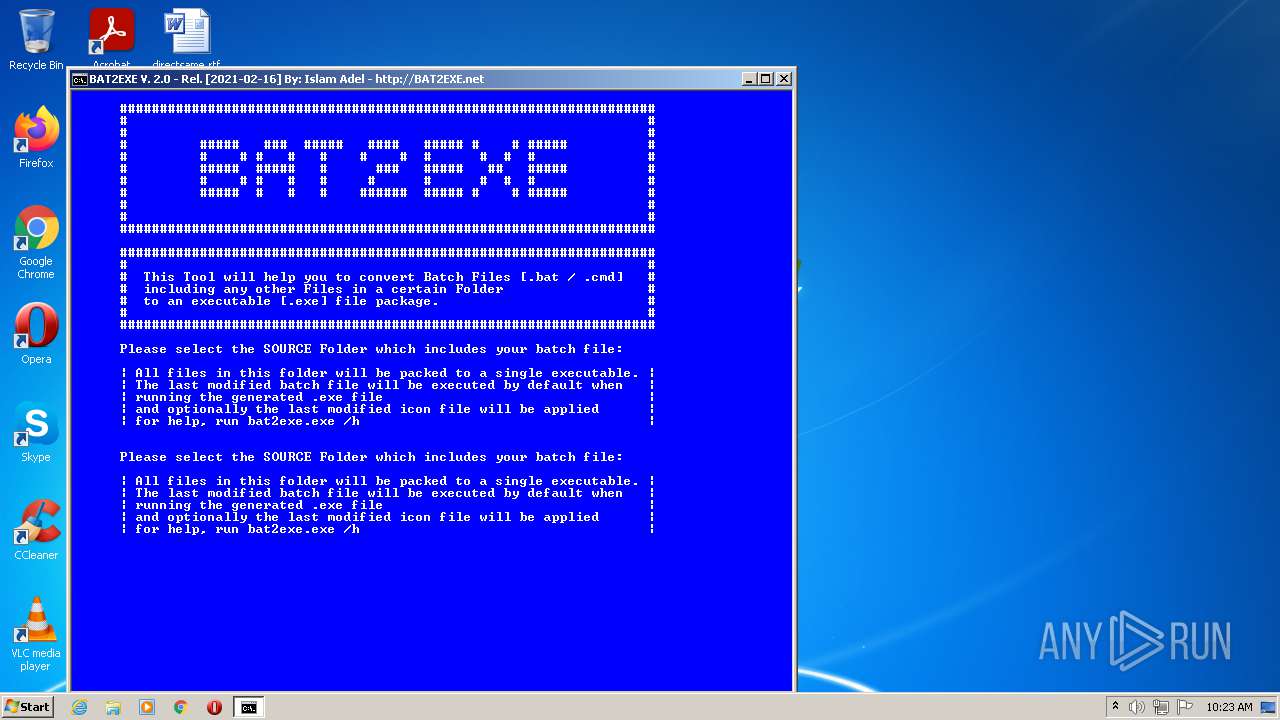The width and height of the screenshot is (1280, 720).
Task: Click 'to an executable [.exe] file package.' text
Action: pos(291,301)
